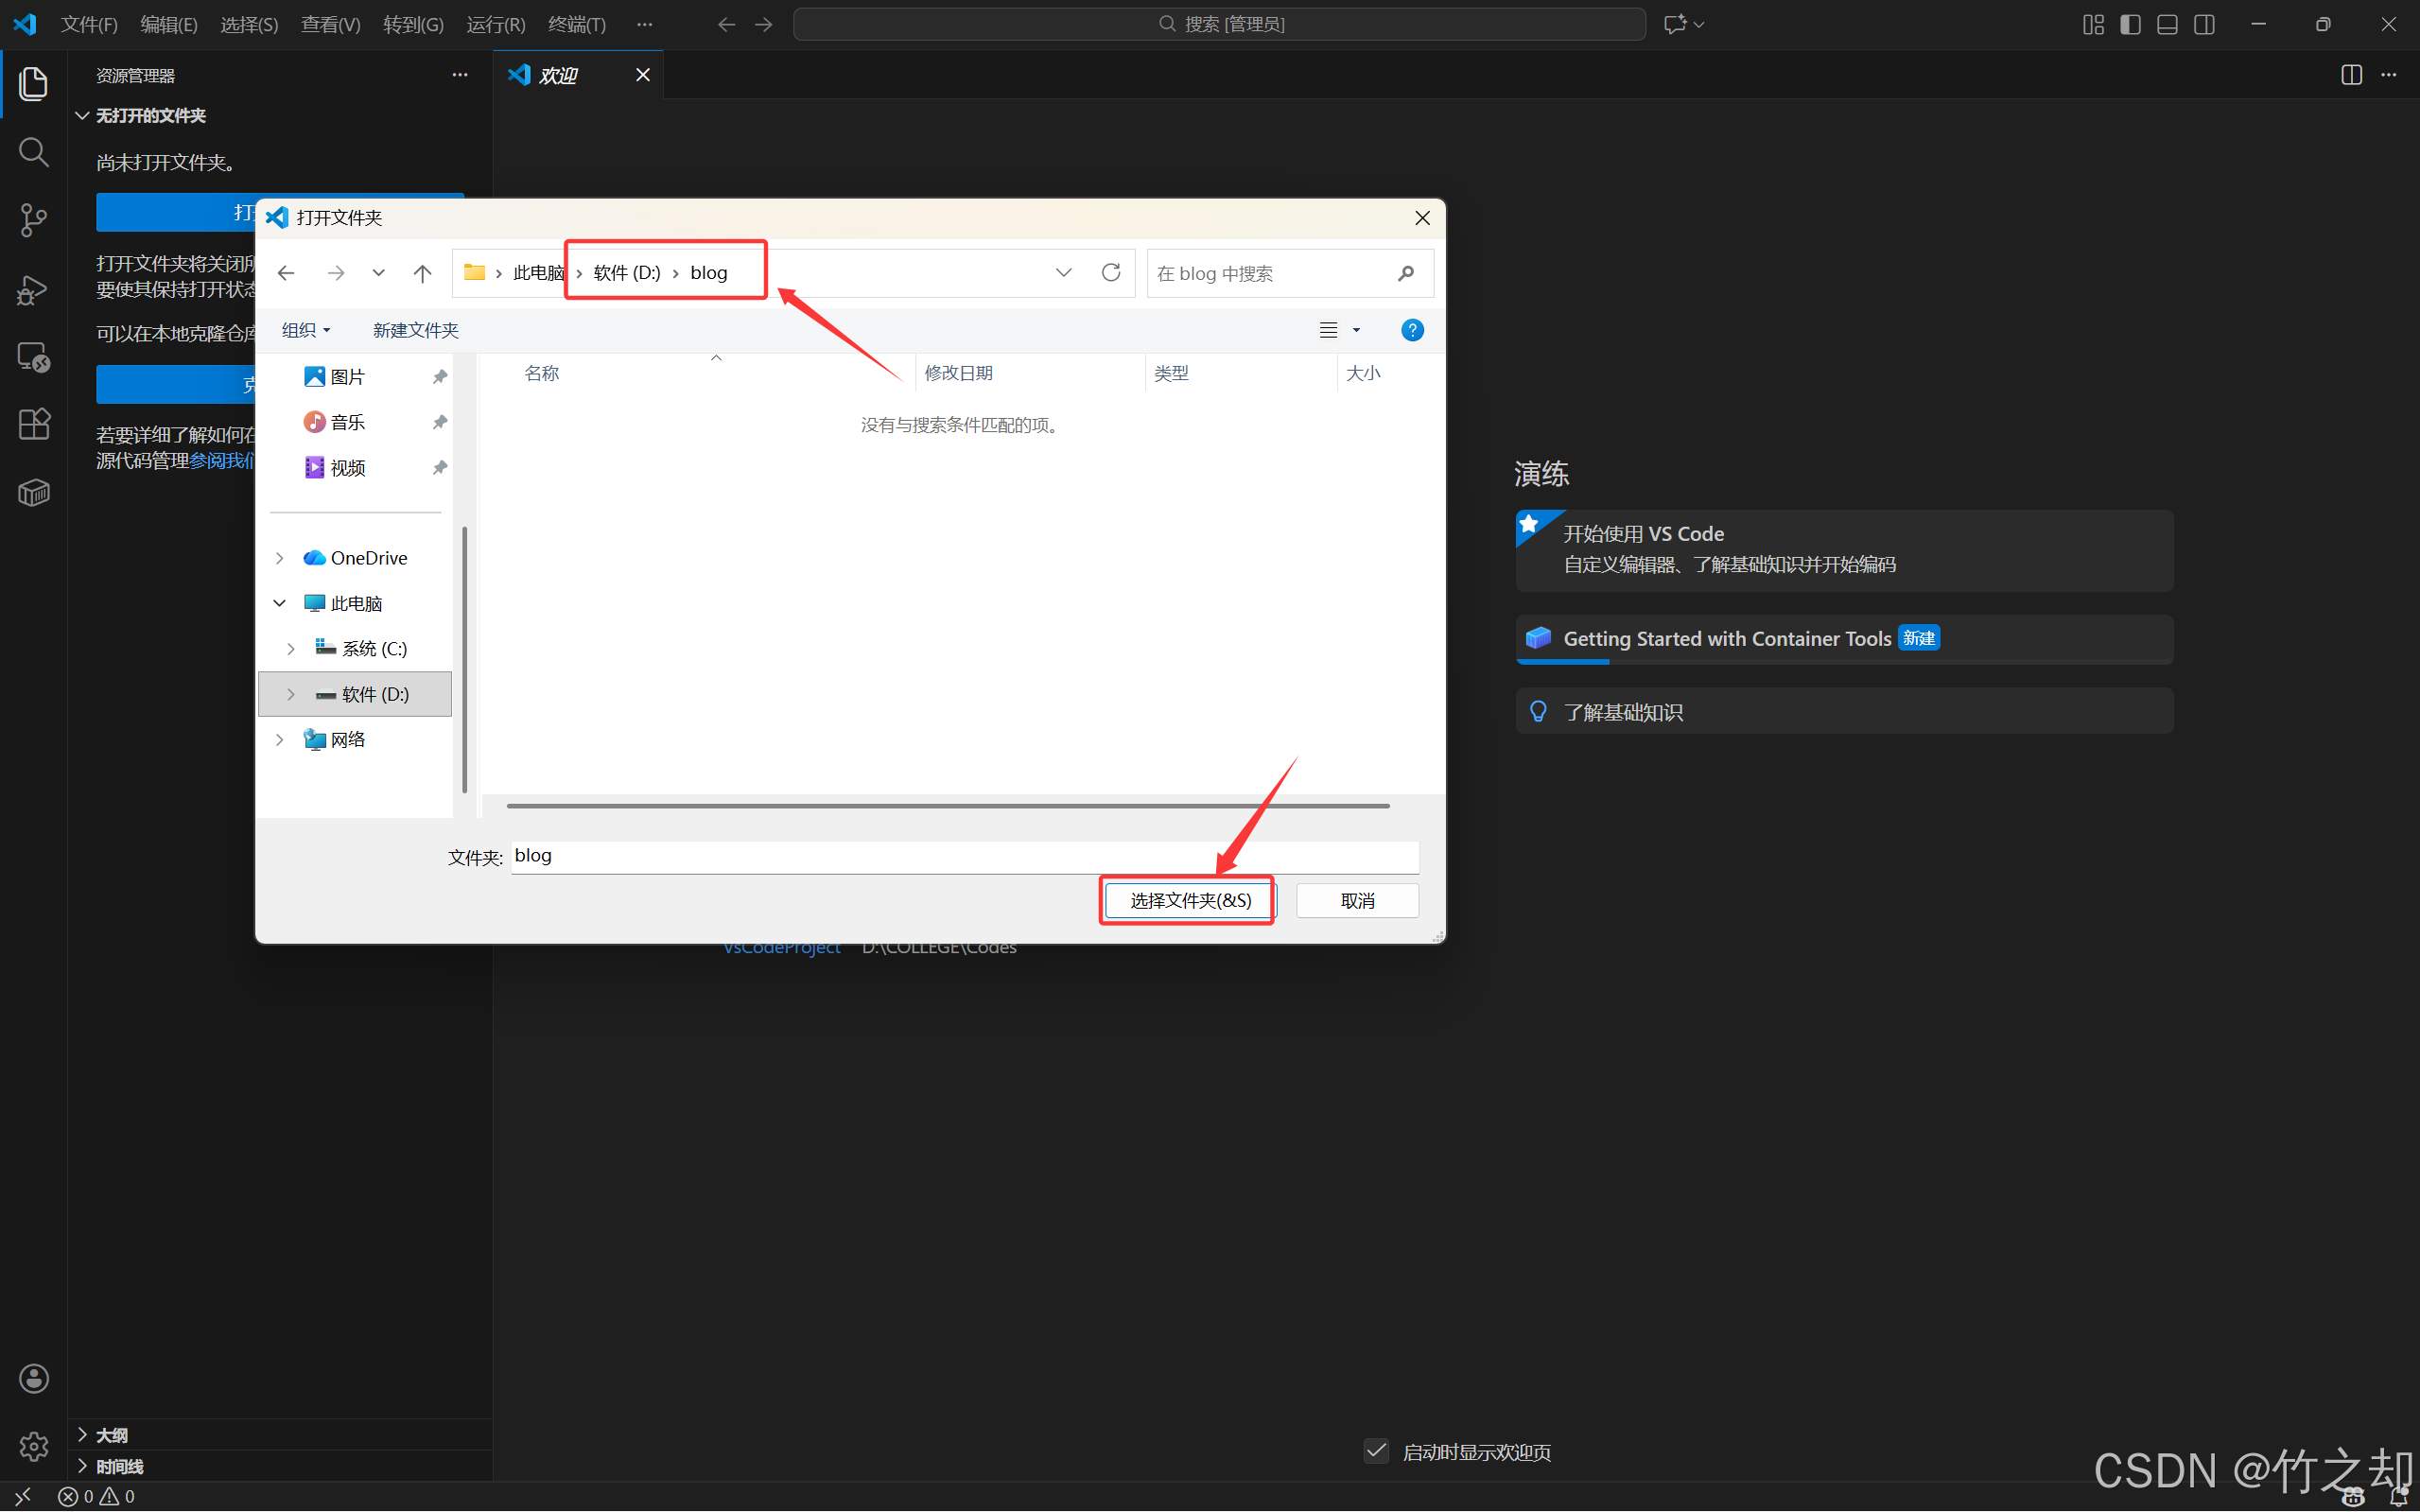Toggle primary side bar layout icon

pos(2129,24)
